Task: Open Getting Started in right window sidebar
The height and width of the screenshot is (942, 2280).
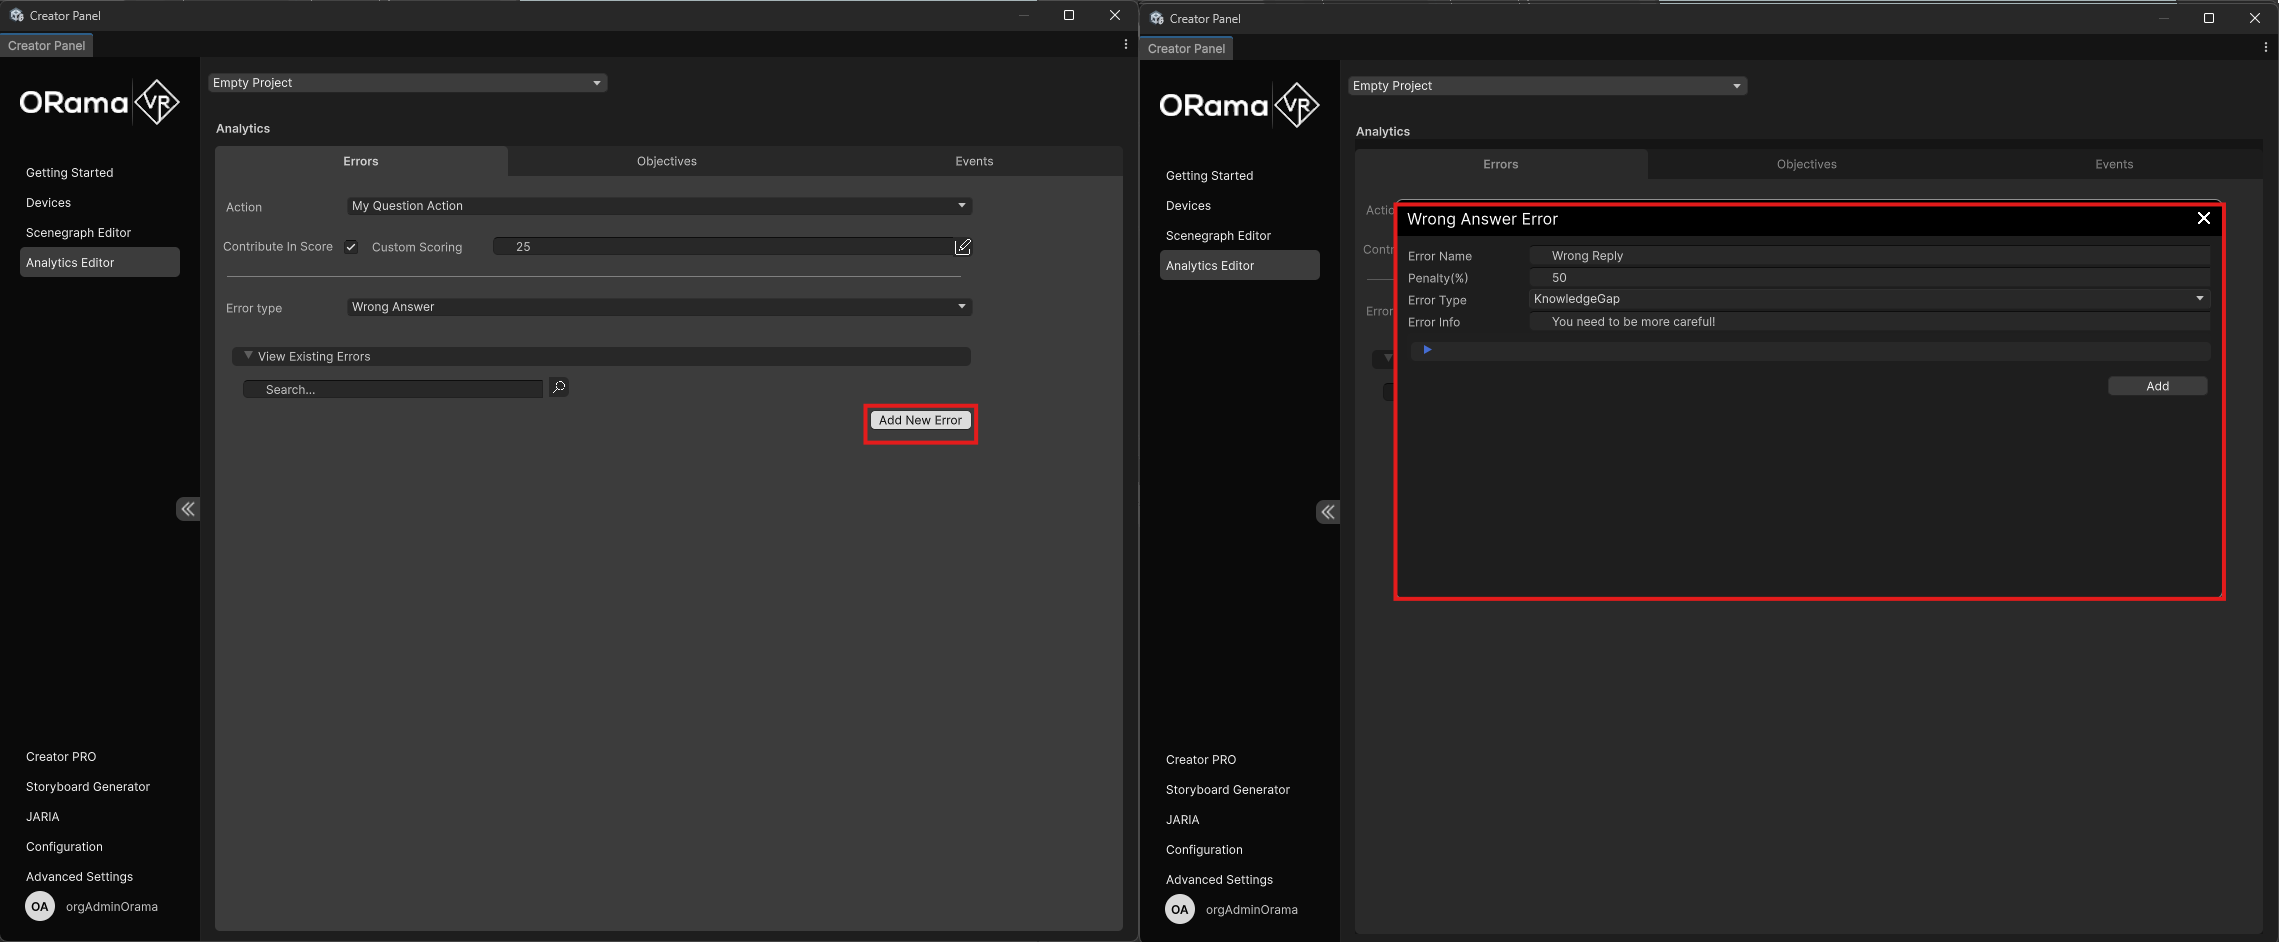Action: 1210,176
